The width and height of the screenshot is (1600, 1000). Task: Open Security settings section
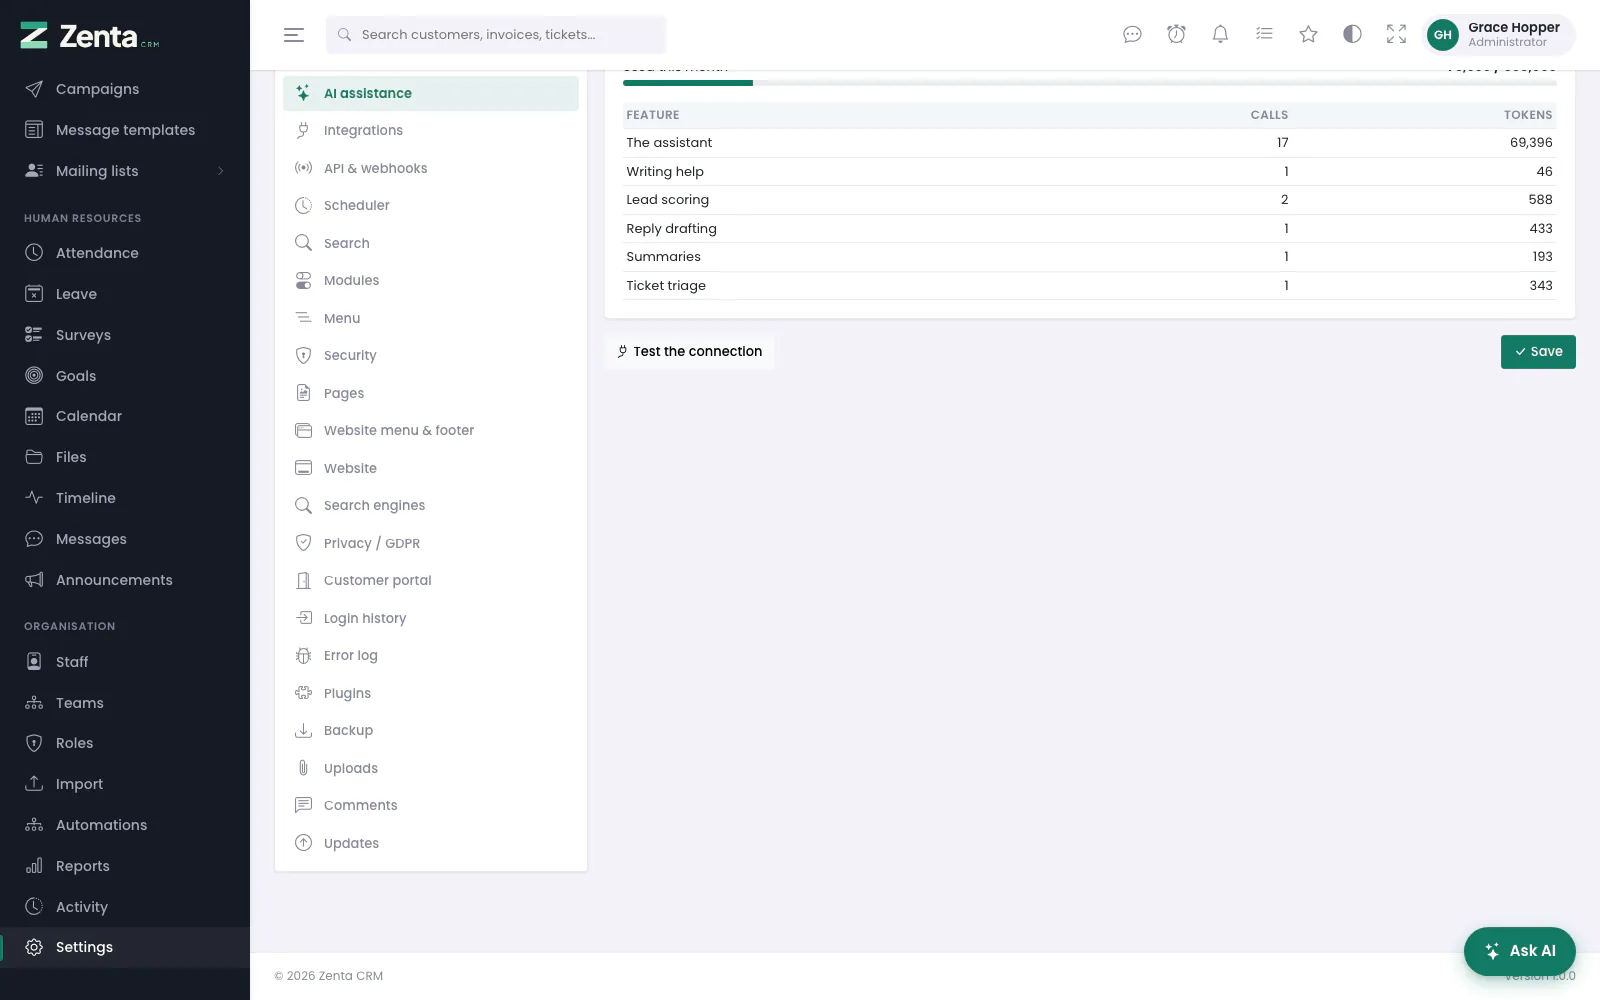(431, 355)
